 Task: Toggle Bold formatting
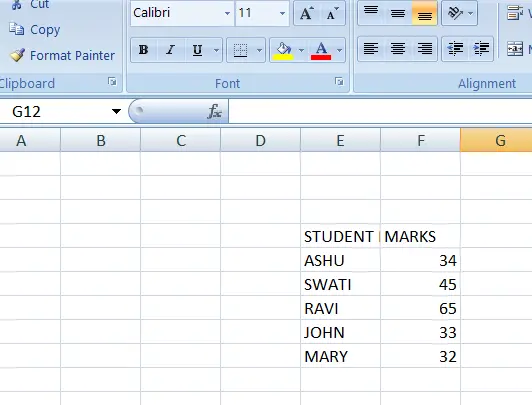pos(144,50)
